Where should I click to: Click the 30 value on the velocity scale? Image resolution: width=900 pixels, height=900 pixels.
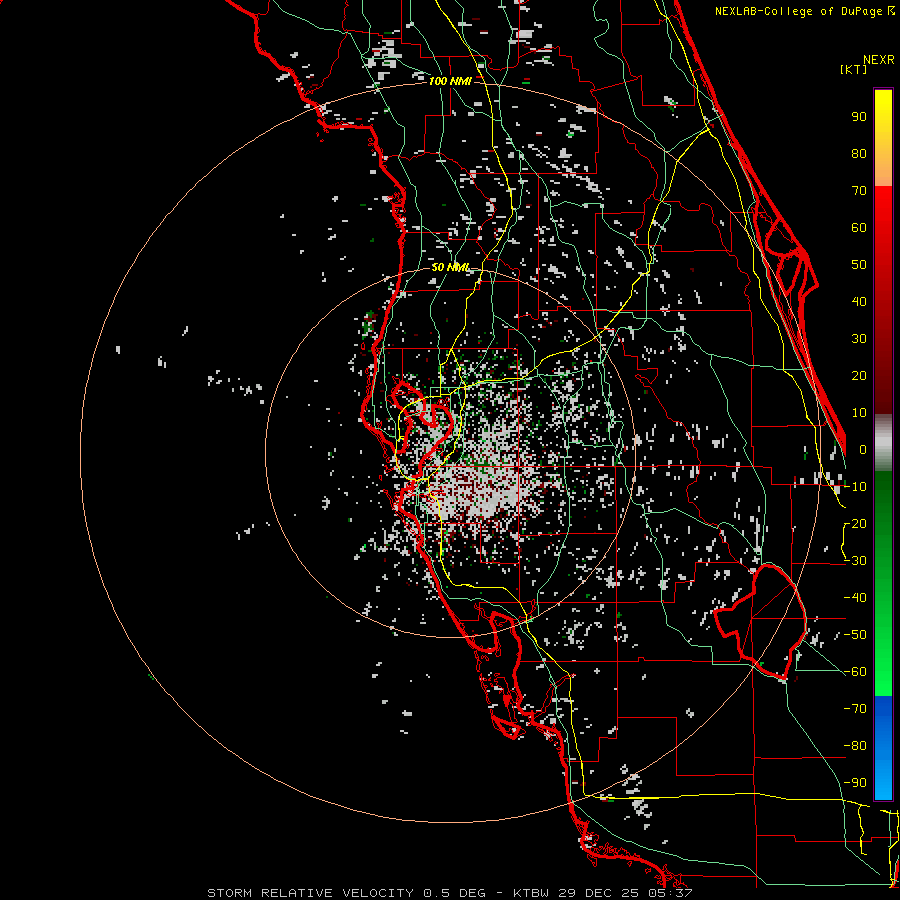pos(859,339)
